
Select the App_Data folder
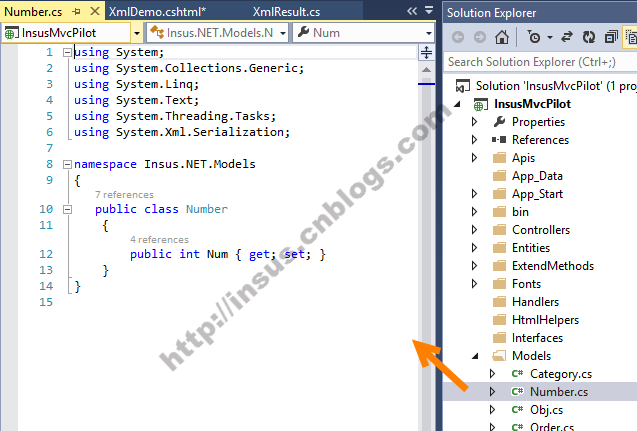pos(537,176)
